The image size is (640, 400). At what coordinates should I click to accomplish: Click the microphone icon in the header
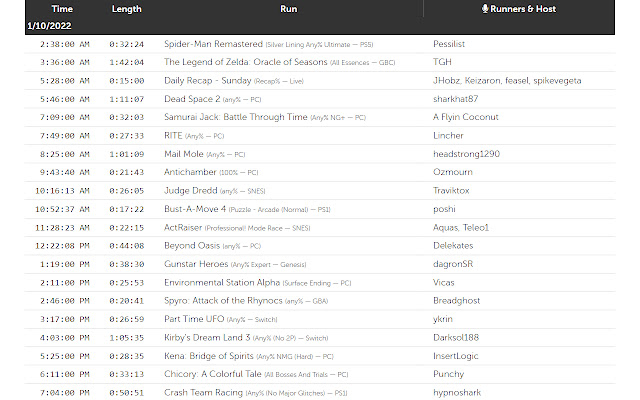click(x=485, y=8)
